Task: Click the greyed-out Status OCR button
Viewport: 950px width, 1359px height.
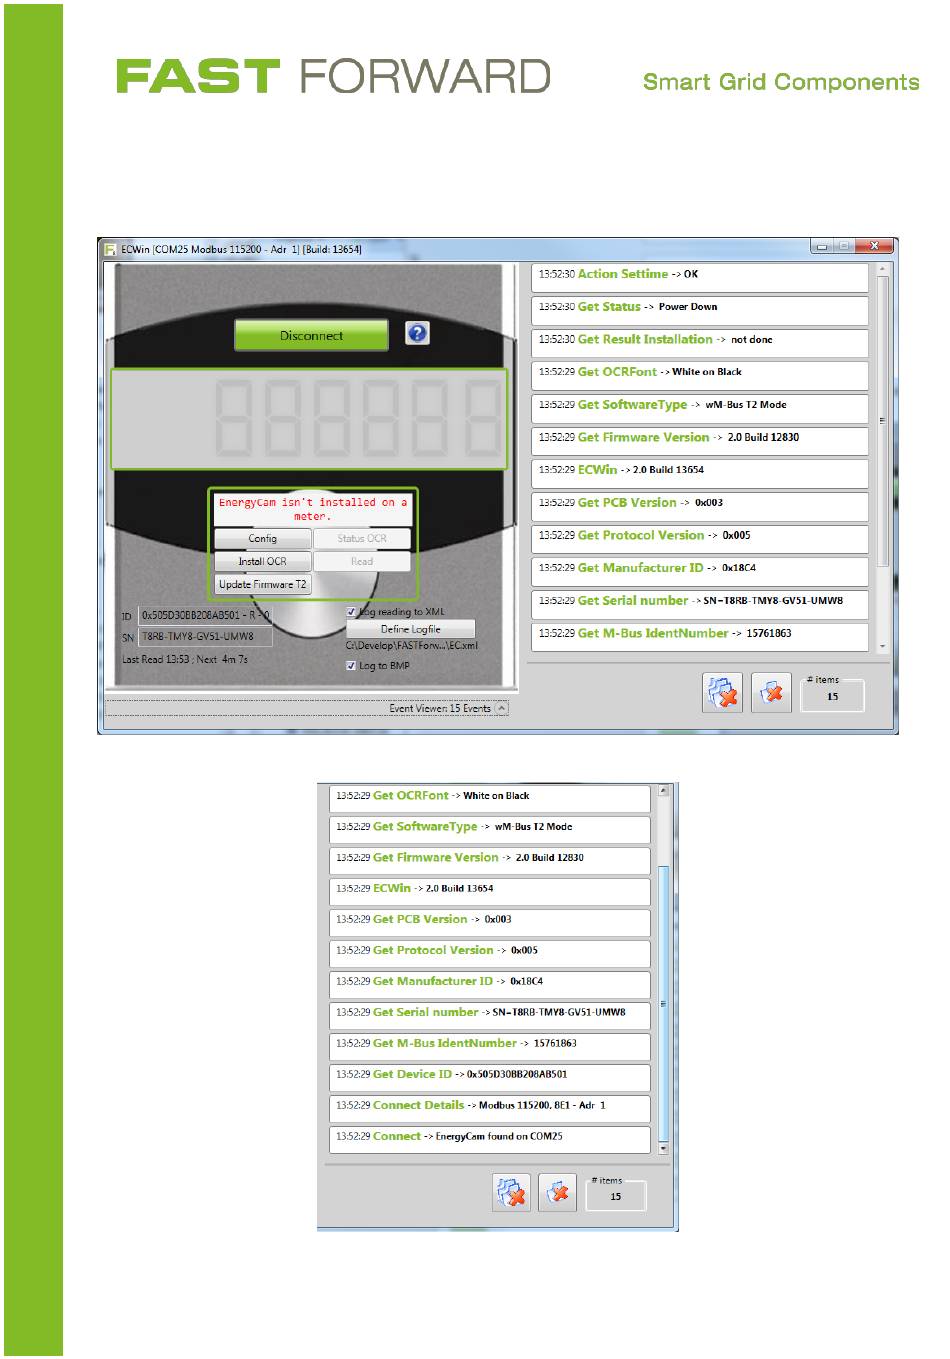Action: (362, 538)
